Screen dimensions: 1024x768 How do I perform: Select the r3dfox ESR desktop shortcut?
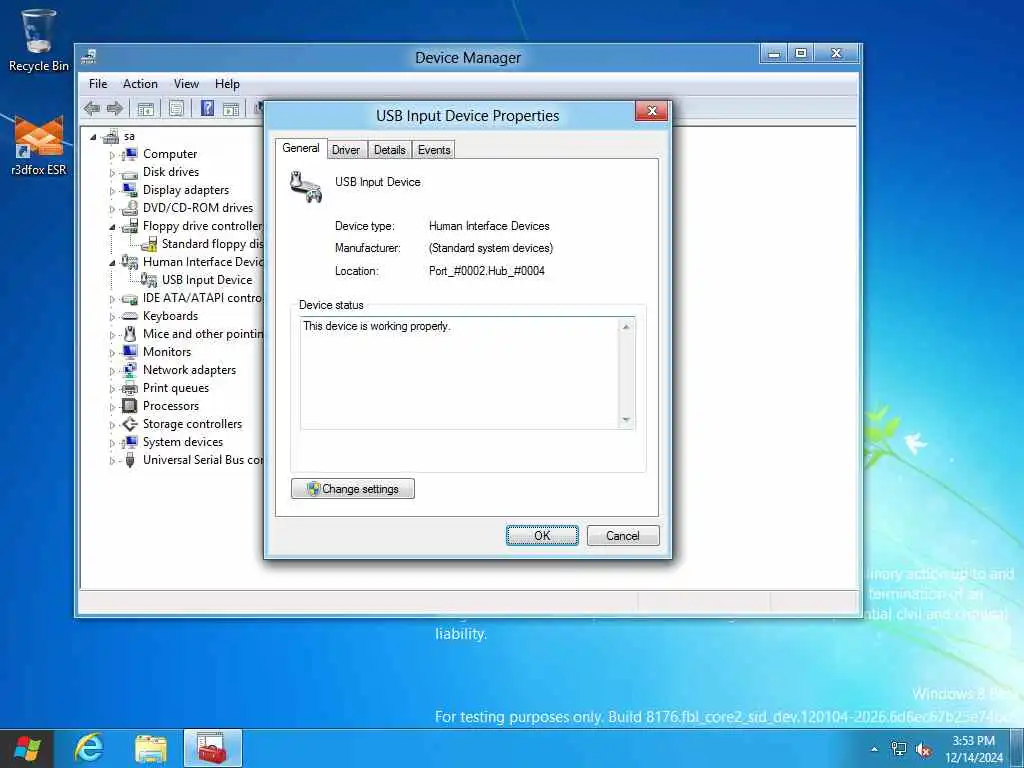39,145
